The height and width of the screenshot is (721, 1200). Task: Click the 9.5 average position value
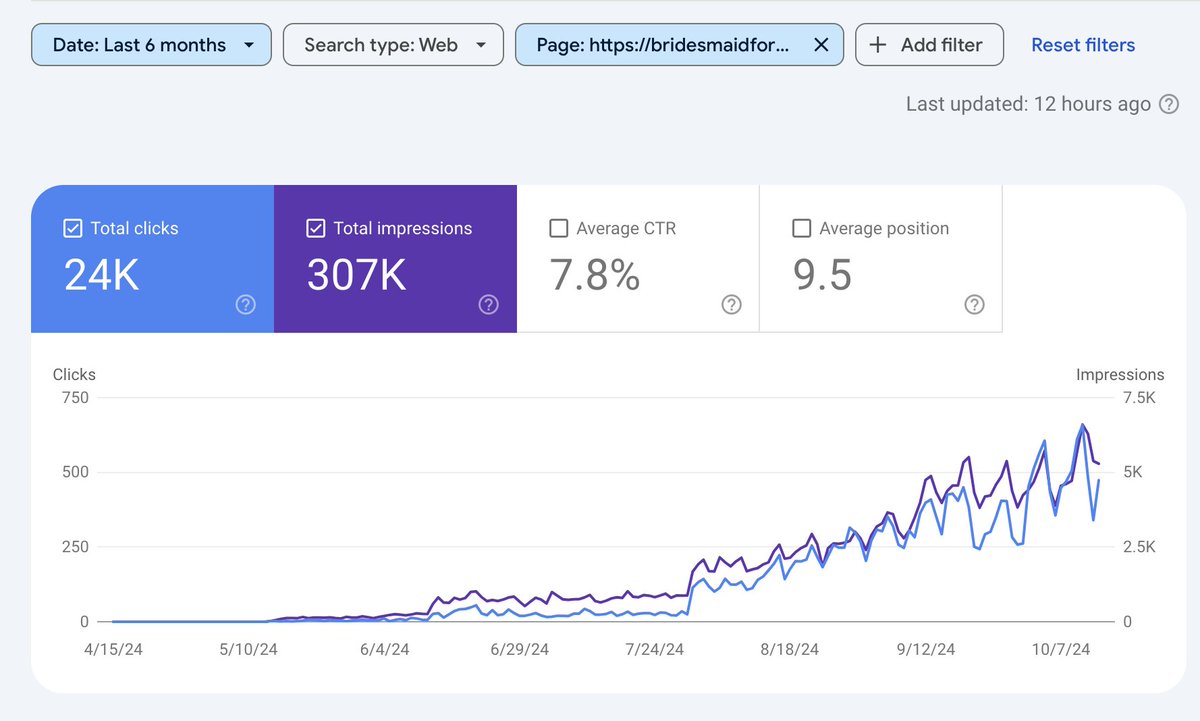[x=822, y=275]
